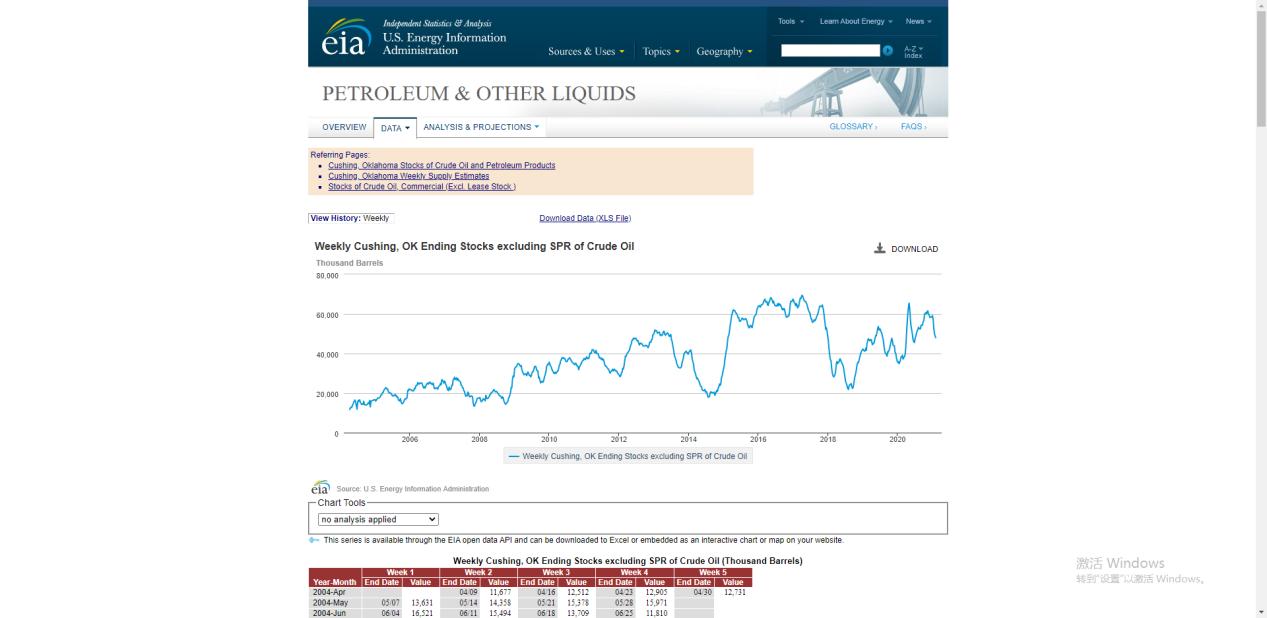The width and height of the screenshot is (1267, 618).
Task: Open the Learn About Energy menu
Action: [856, 22]
